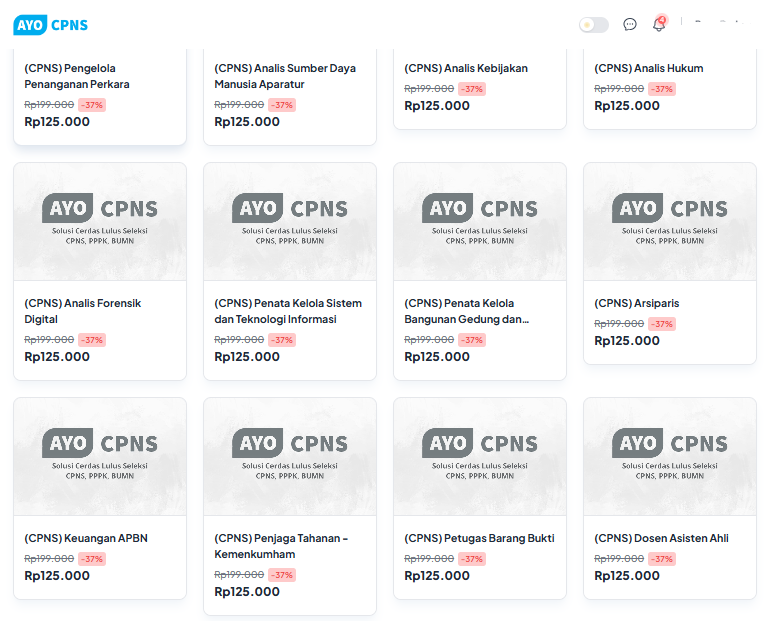
Task: Click the Penata Kelola Bangunan Gedung thumbnail
Action: pos(480,222)
